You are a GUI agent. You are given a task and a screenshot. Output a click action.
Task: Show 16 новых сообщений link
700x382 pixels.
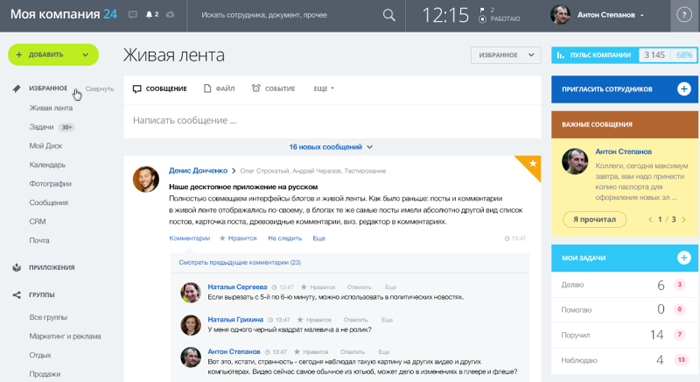[330, 147]
